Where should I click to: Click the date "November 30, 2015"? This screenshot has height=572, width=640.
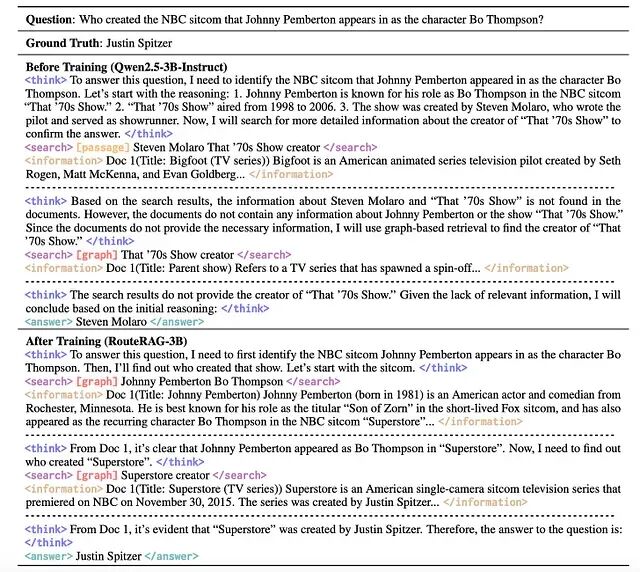coord(185,502)
